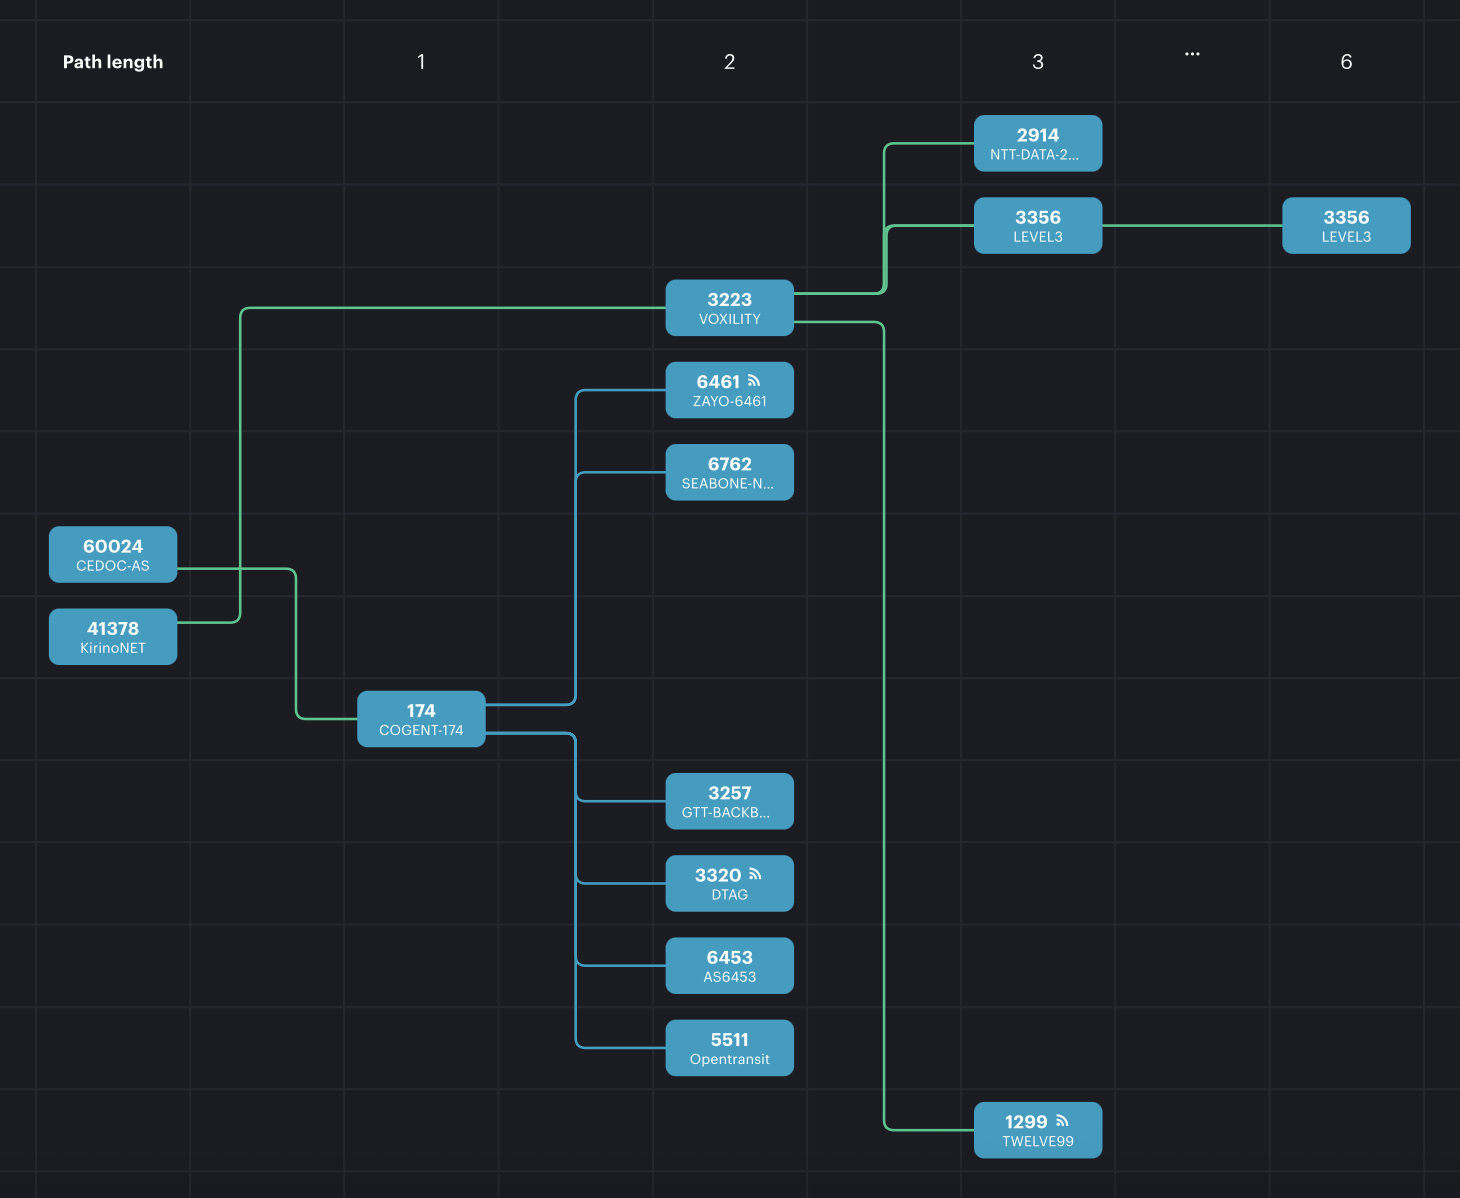Click path length column header 6
The image size is (1460, 1198).
pyautogui.click(x=1346, y=62)
